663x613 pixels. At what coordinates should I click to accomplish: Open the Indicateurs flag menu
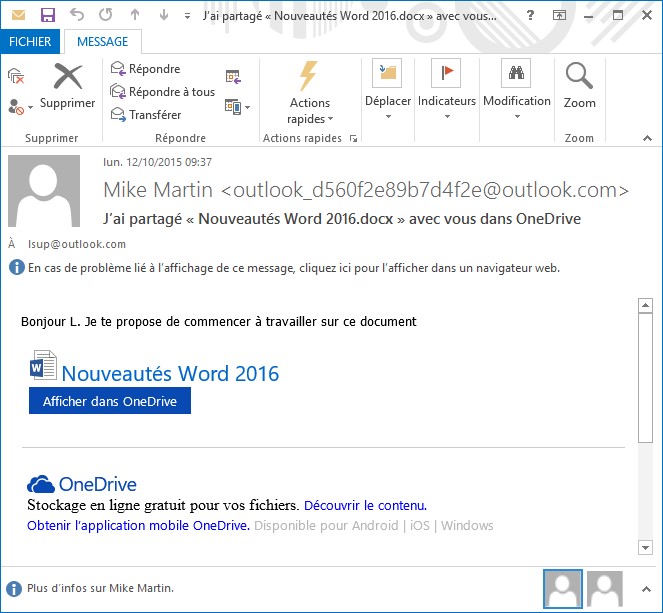click(447, 89)
